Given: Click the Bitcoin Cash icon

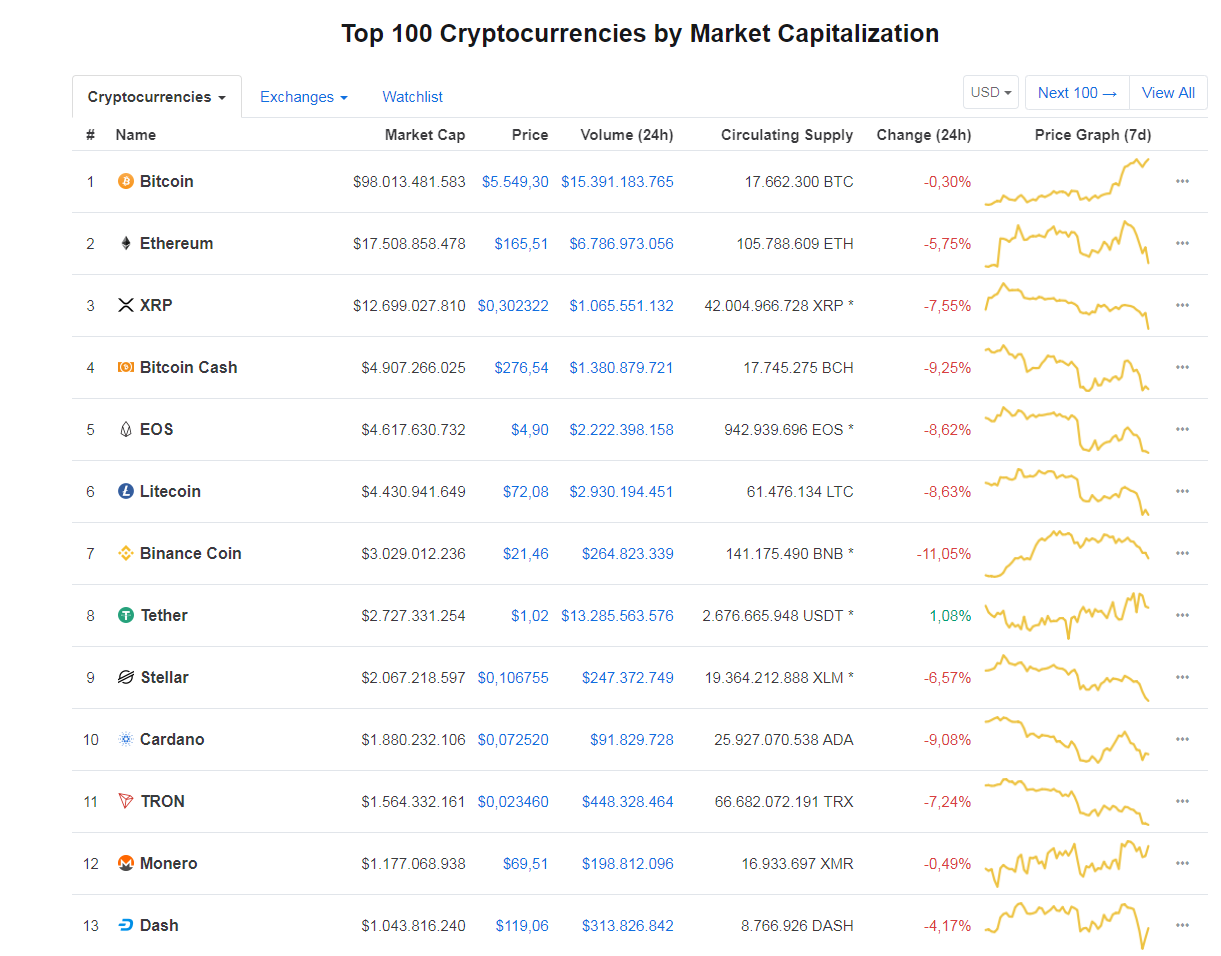Looking at the screenshot, I should pyautogui.click(x=124, y=367).
